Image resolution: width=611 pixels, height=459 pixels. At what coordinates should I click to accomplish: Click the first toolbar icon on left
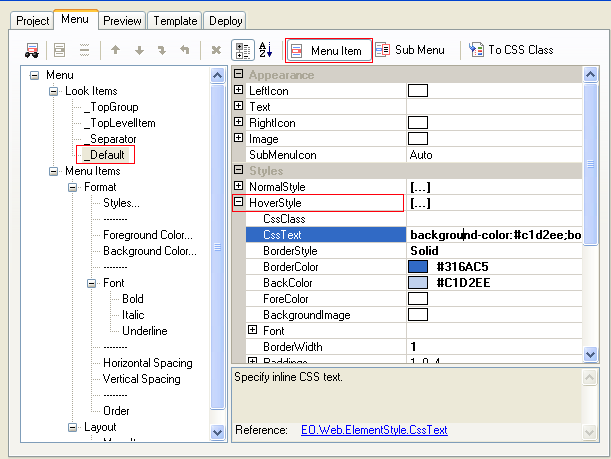[32, 50]
